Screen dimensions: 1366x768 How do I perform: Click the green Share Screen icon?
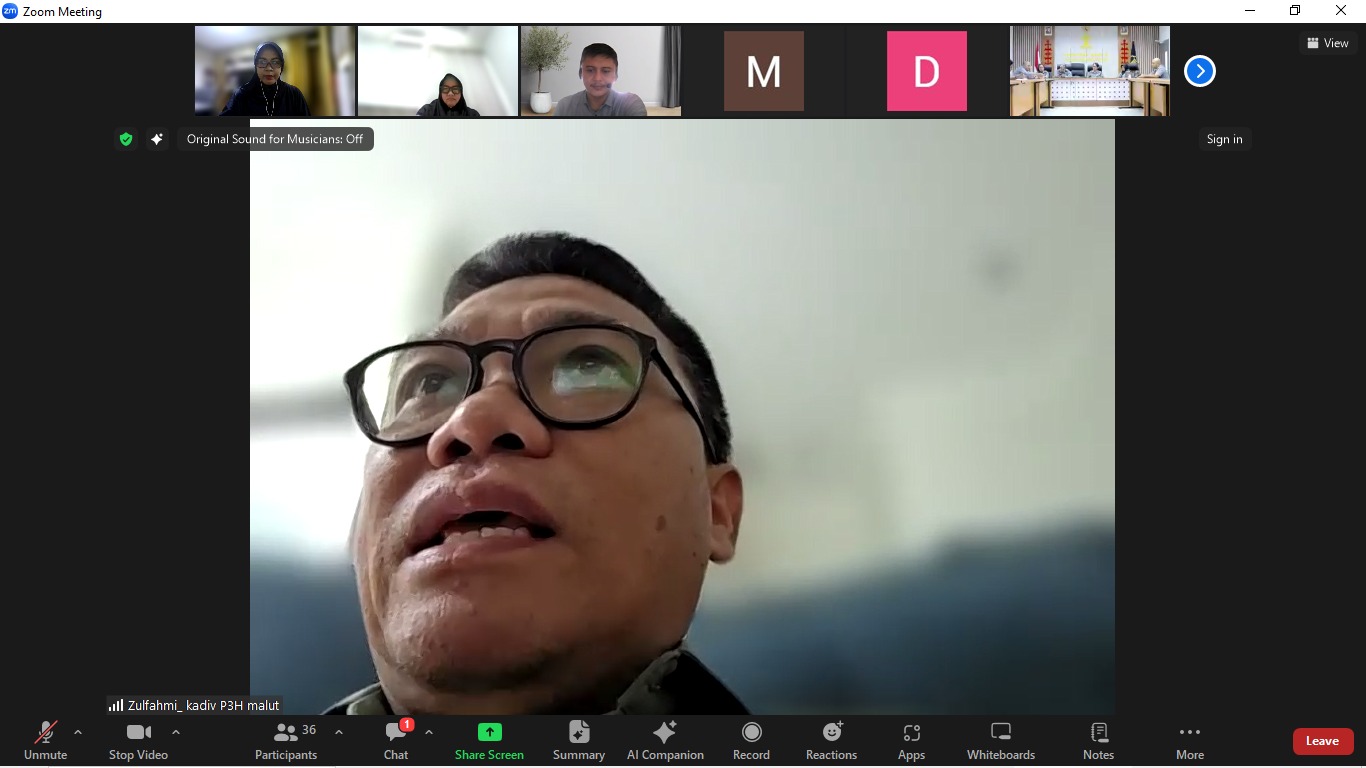pyautogui.click(x=489, y=733)
